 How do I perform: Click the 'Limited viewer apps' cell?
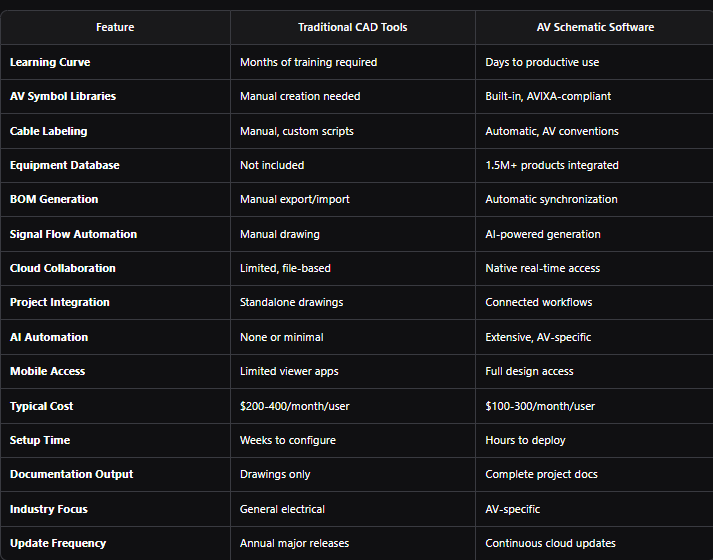(289, 371)
